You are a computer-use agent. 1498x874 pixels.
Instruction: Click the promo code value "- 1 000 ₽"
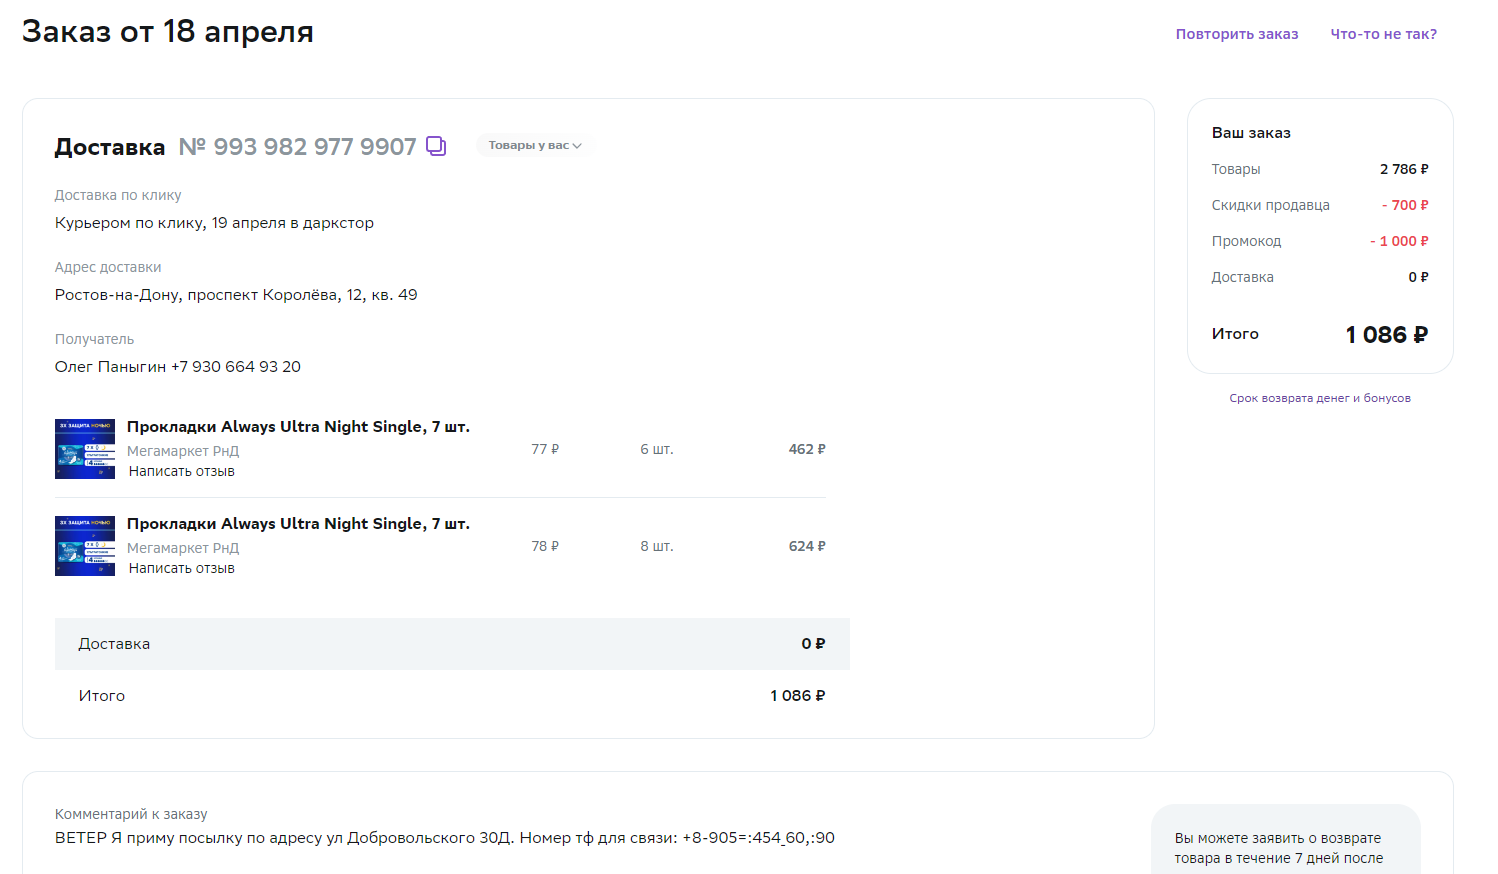pos(1399,241)
